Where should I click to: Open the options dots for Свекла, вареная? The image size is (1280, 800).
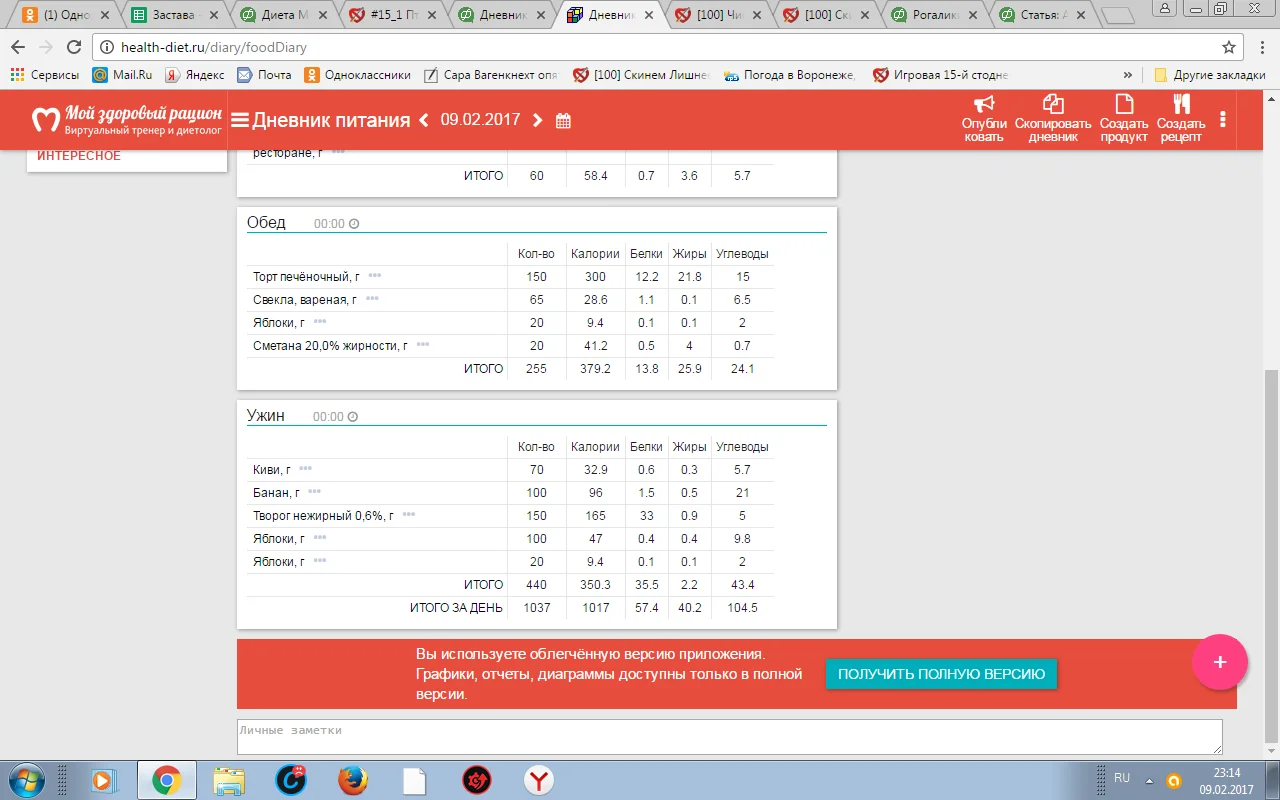click(372, 299)
